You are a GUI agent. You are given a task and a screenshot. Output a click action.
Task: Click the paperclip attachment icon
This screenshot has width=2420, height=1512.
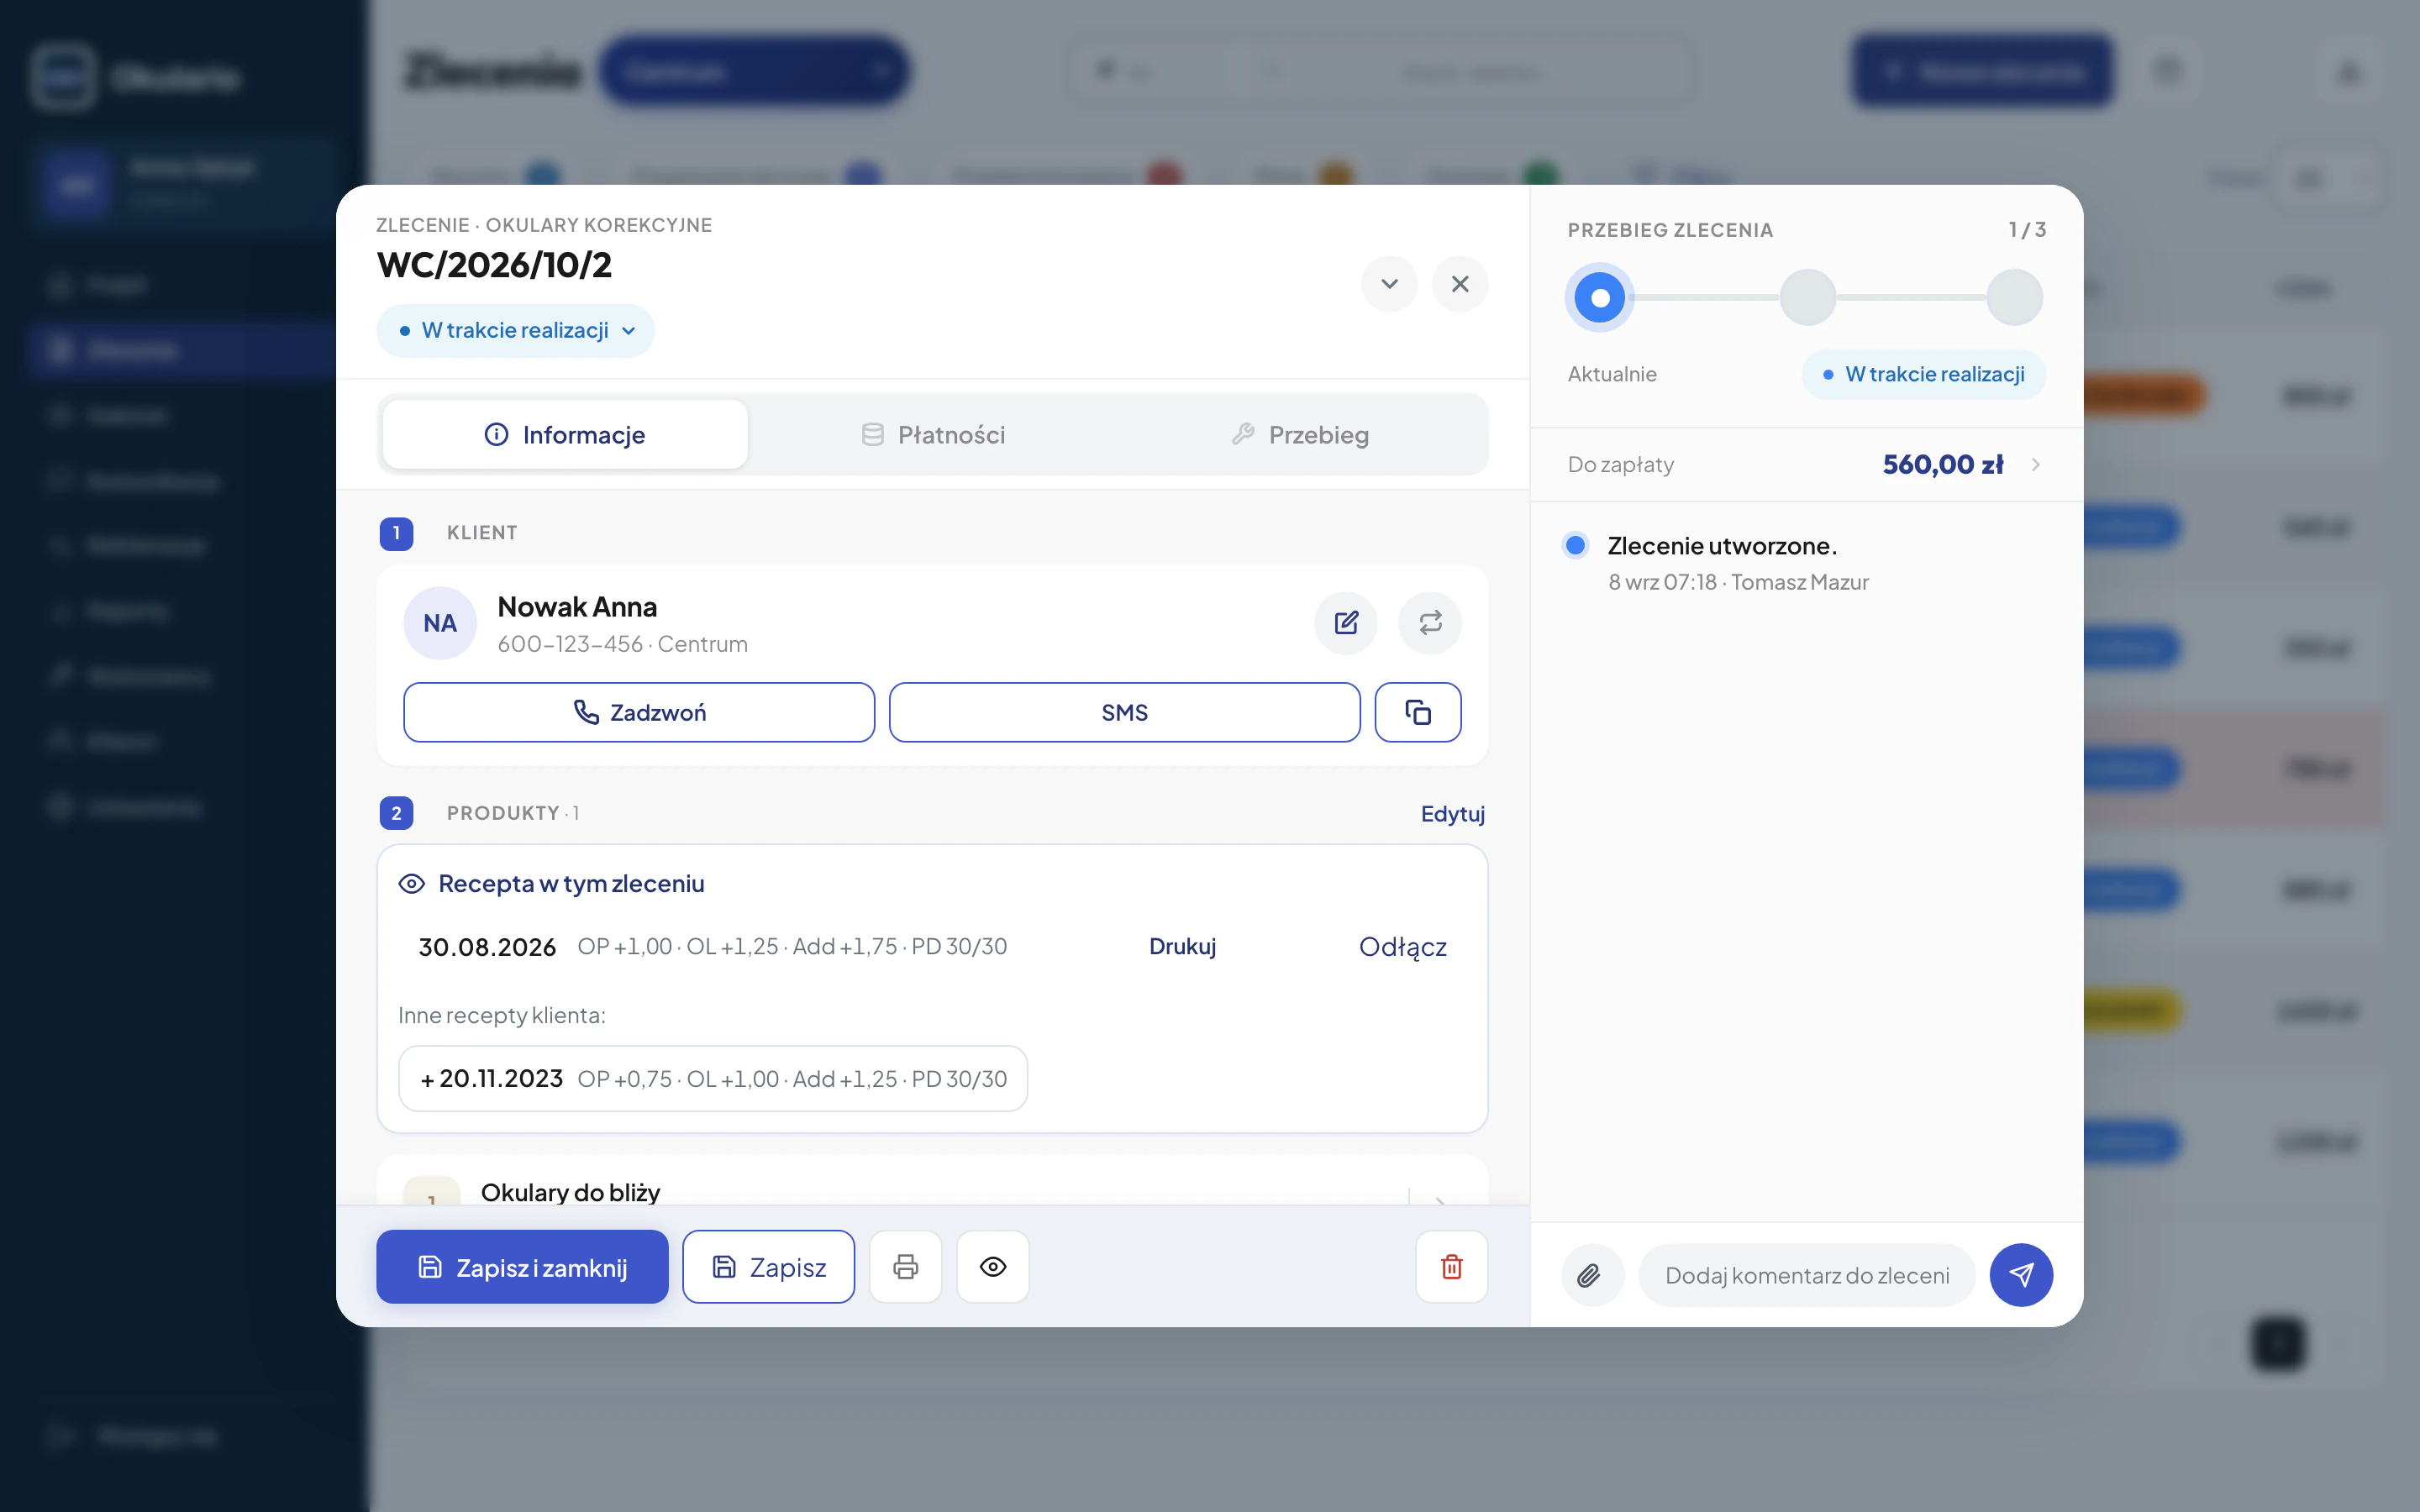coord(1590,1275)
